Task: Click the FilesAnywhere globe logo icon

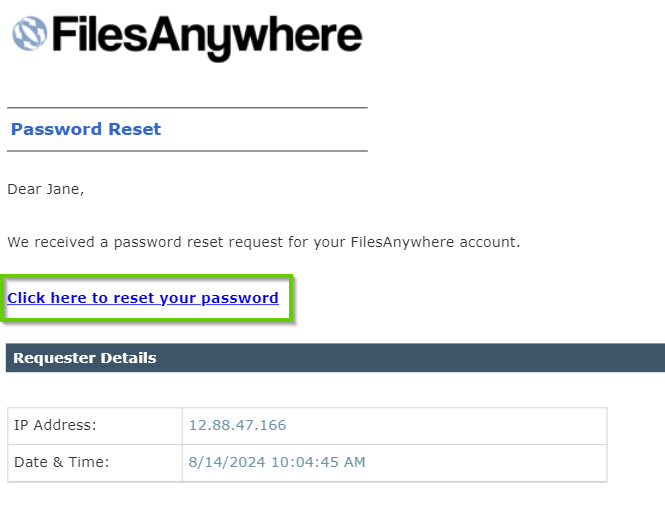Action: click(x=29, y=33)
